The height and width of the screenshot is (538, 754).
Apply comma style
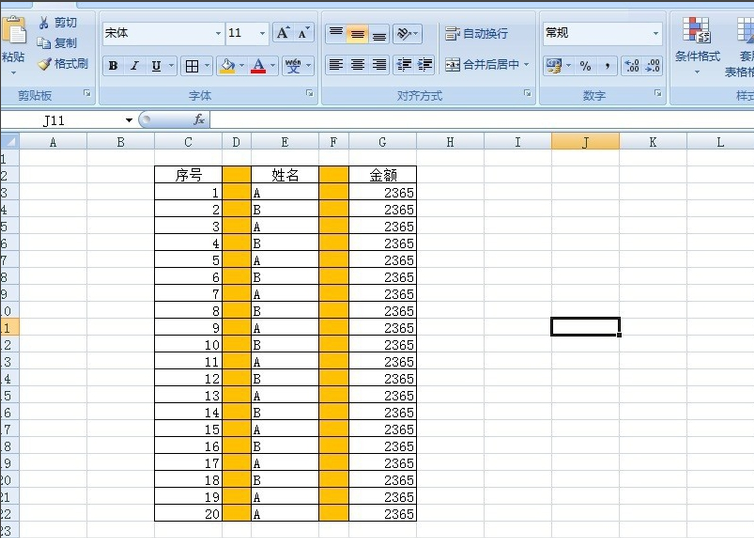click(x=607, y=66)
